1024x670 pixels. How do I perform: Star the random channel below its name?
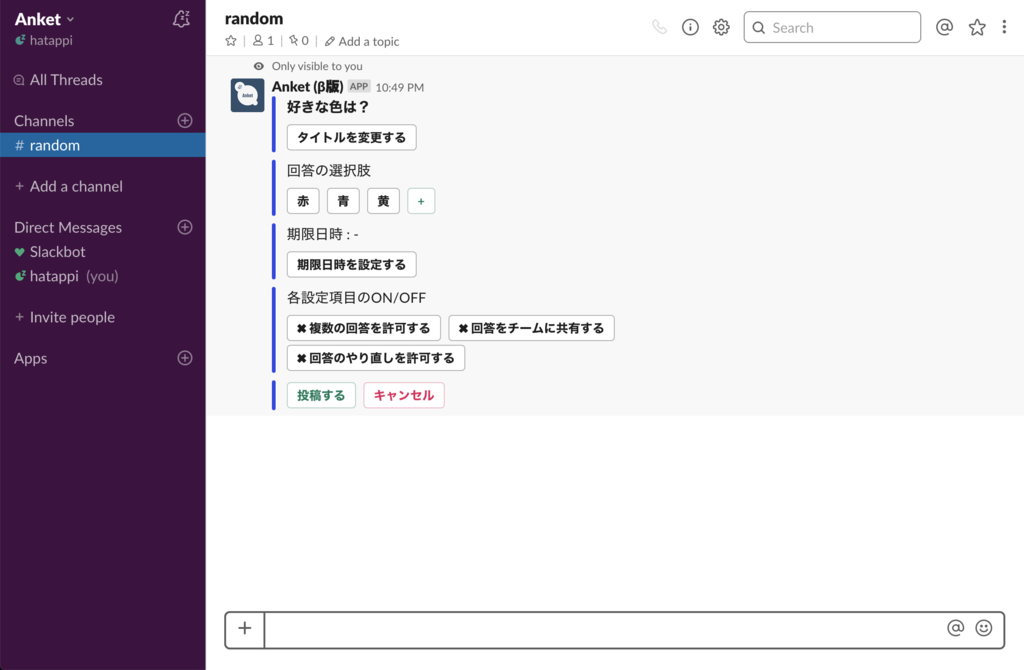tap(231, 41)
